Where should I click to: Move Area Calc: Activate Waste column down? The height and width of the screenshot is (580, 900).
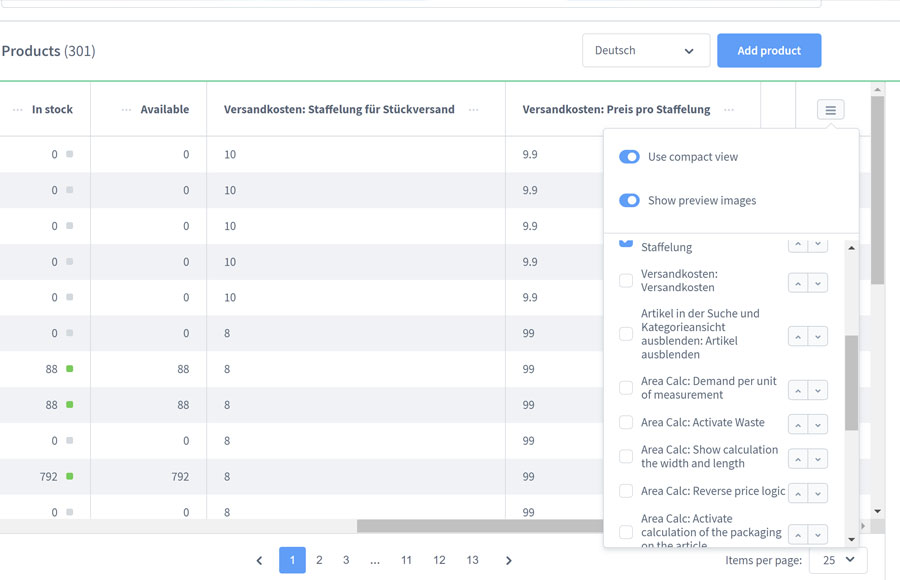pyautogui.click(x=818, y=425)
